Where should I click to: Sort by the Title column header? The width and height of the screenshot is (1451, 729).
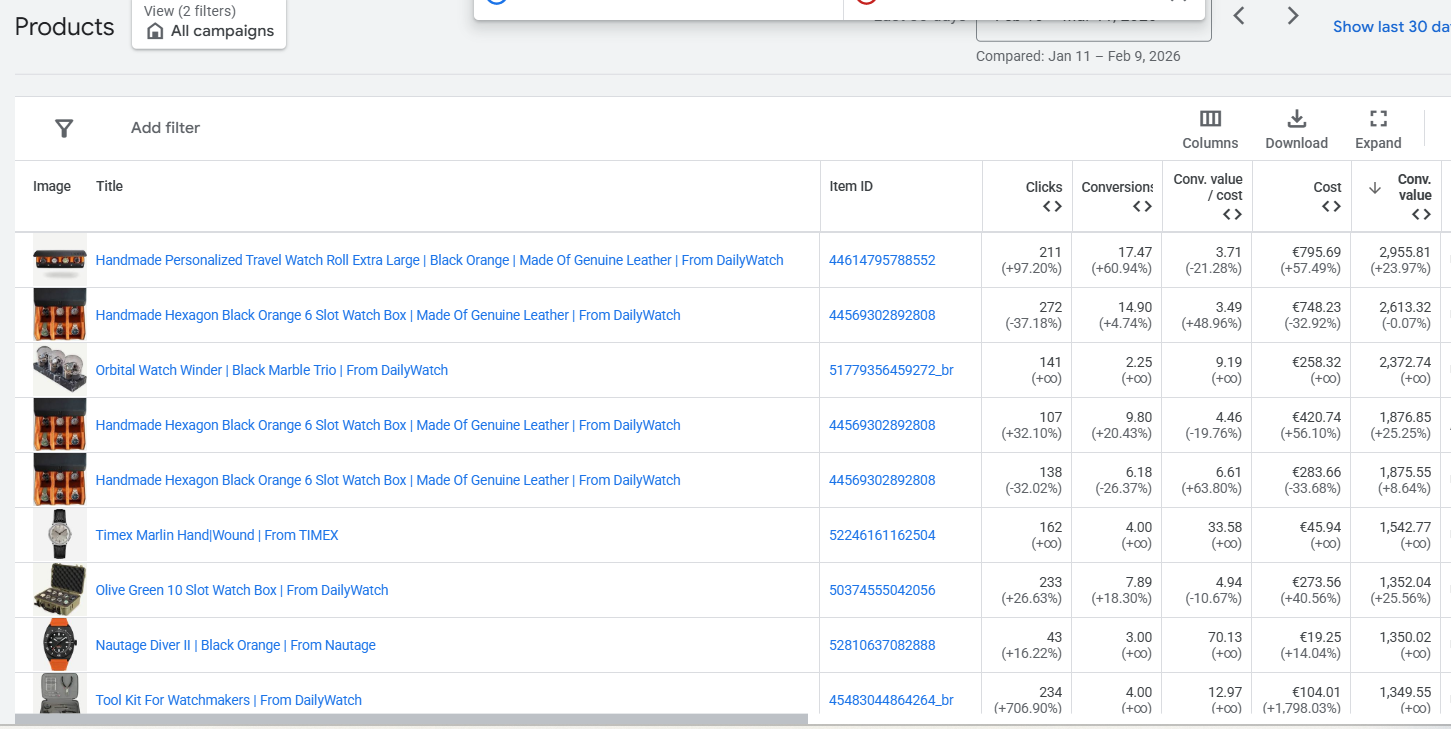[x=109, y=186]
